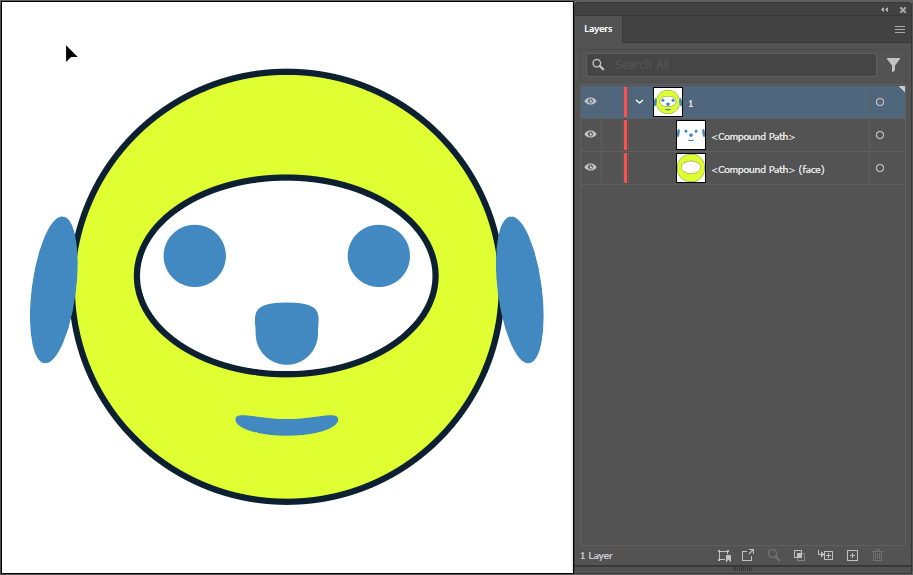This screenshot has height=575, width=913.
Task: Click the layer name "1"
Action: [691, 104]
